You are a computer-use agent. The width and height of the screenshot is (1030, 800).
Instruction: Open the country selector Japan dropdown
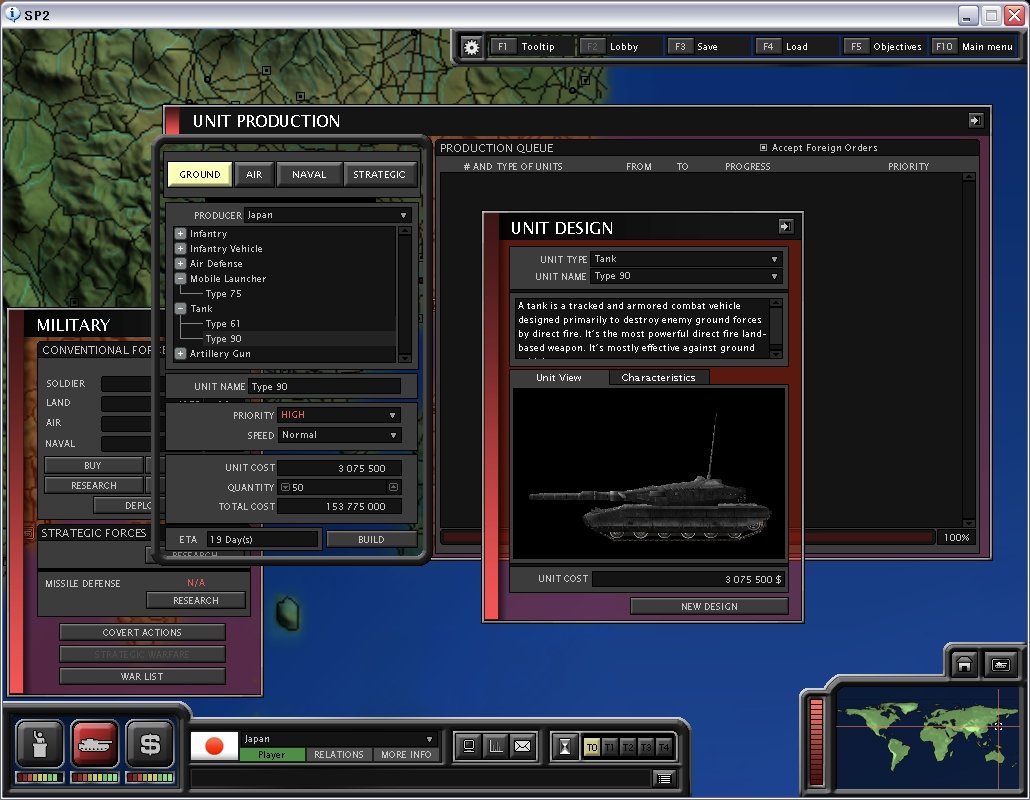click(339, 739)
